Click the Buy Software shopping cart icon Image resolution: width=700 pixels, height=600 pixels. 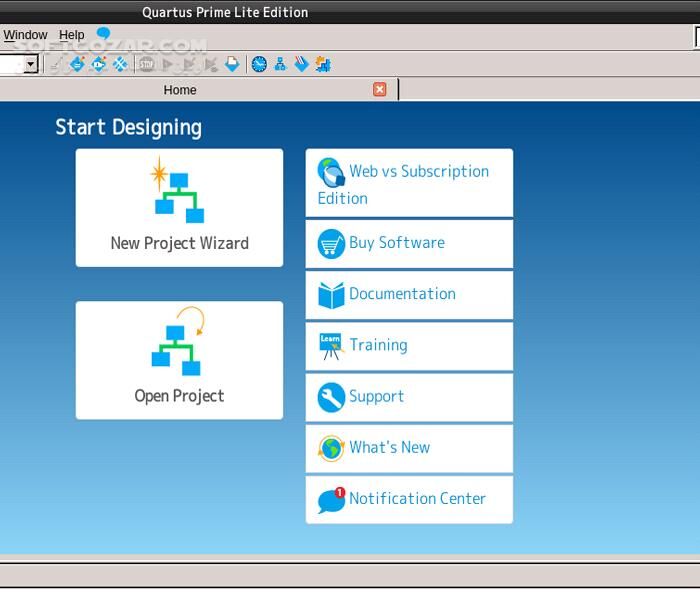[331, 243]
